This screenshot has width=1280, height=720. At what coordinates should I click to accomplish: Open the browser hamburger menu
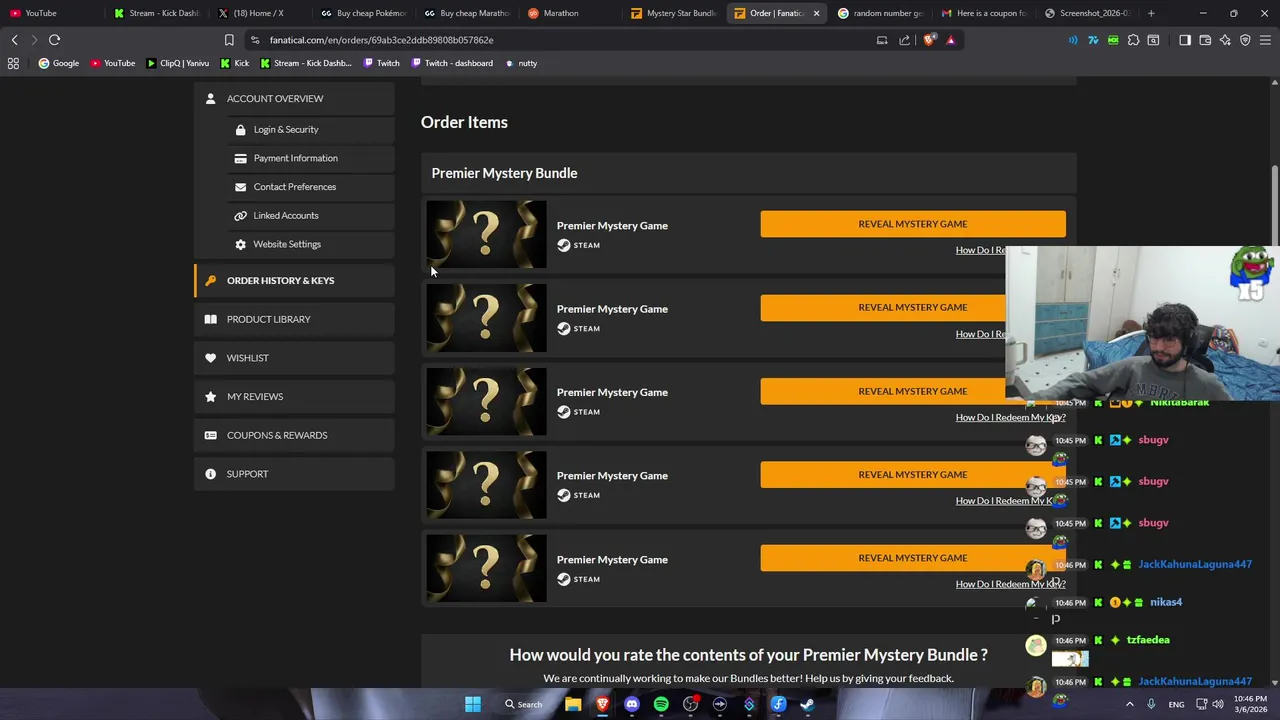(x=1265, y=40)
